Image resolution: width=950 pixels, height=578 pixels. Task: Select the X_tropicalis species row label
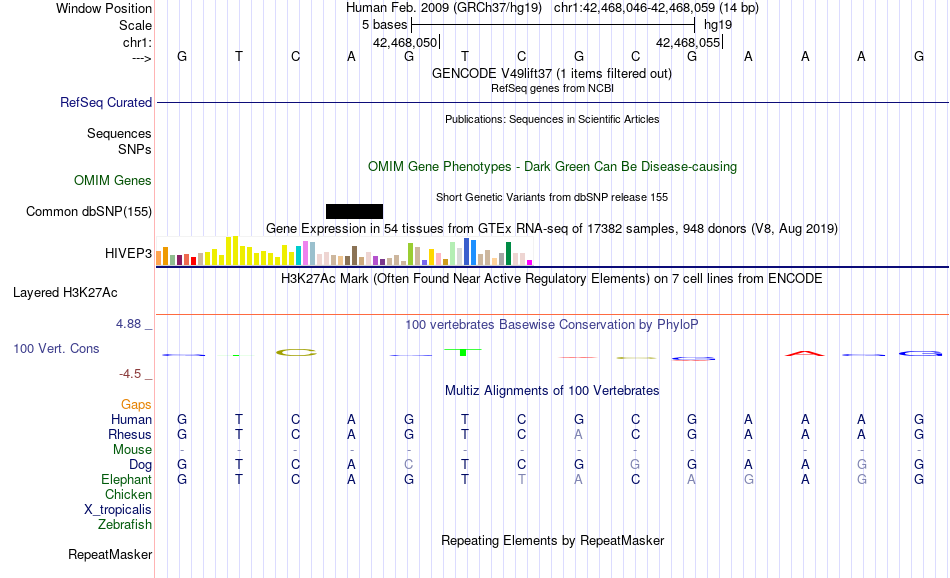click(x=118, y=510)
